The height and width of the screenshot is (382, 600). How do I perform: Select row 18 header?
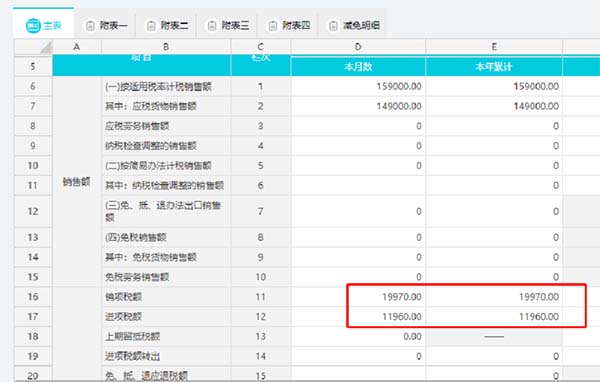pyautogui.click(x=33, y=336)
